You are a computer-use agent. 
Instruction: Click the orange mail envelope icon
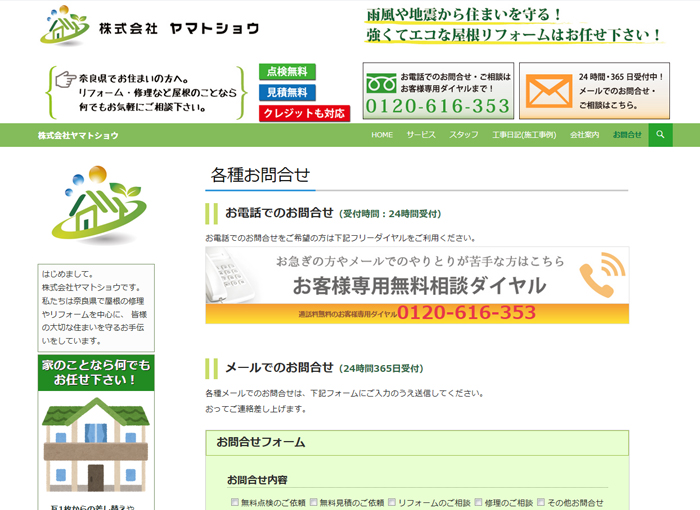(548, 91)
